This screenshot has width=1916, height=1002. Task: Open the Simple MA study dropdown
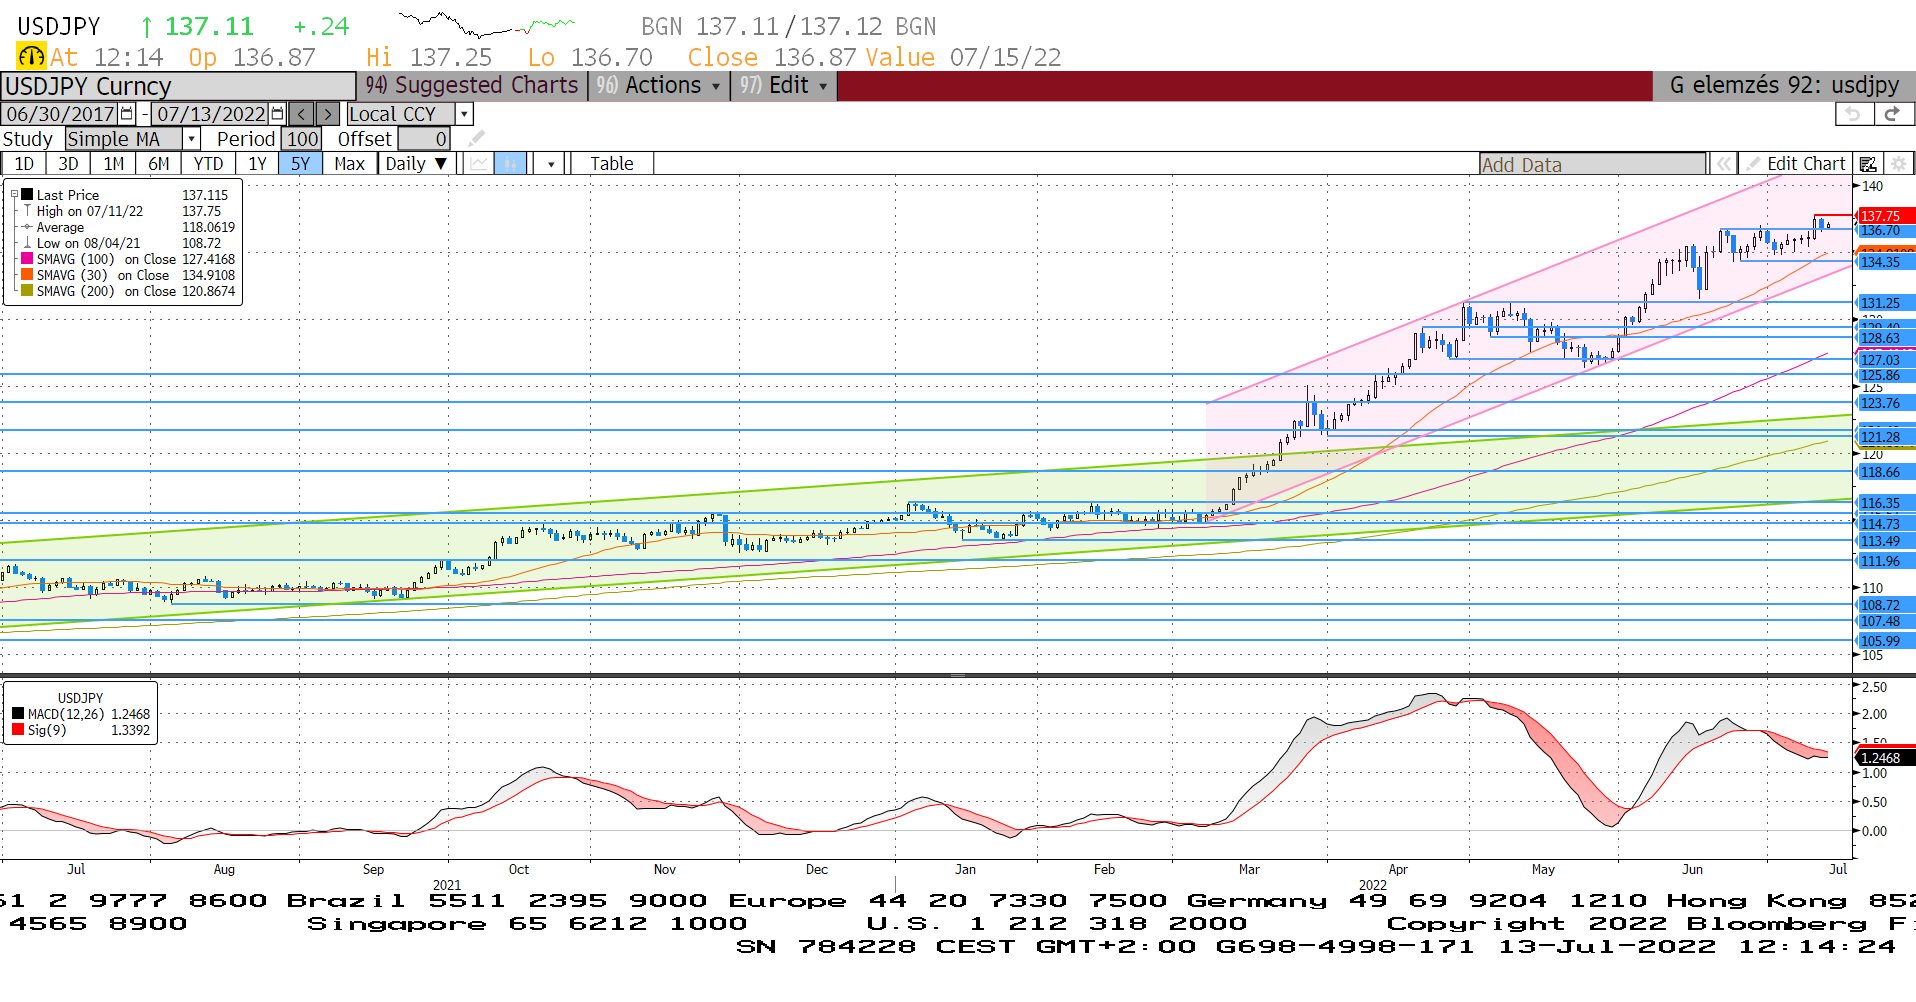point(191,139)
